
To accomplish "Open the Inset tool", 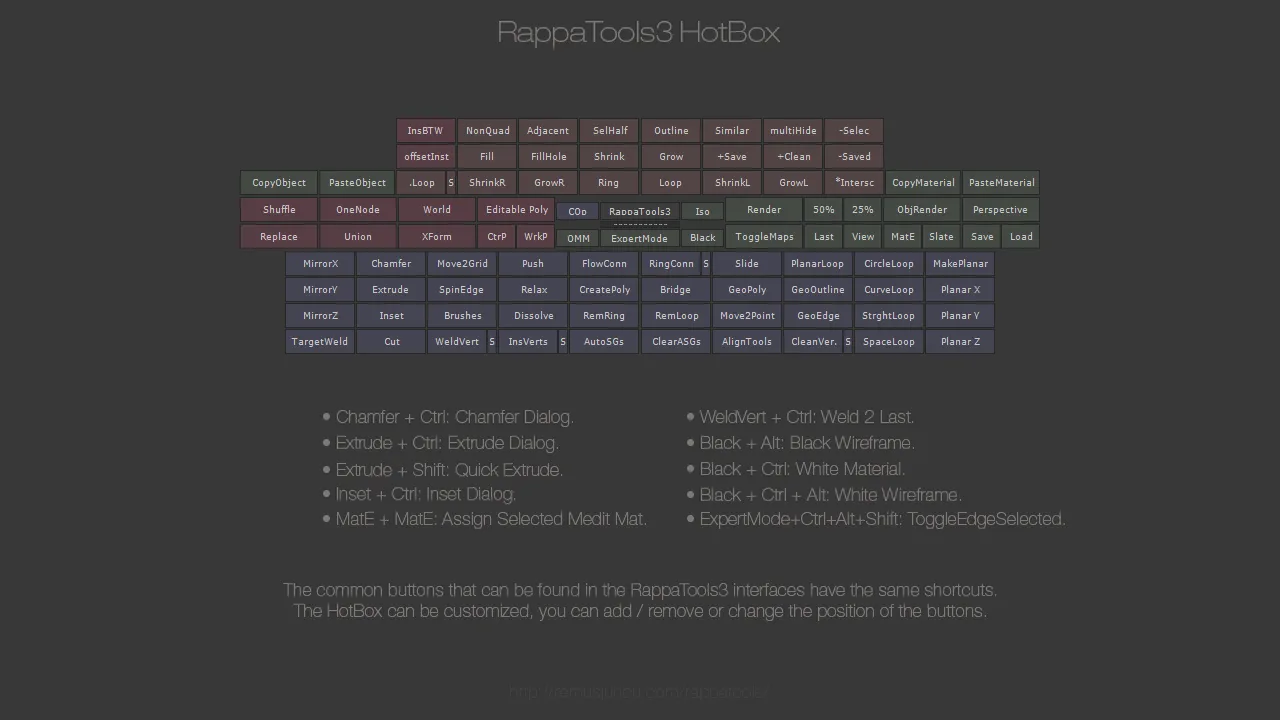I will click(x=390, y=315).
